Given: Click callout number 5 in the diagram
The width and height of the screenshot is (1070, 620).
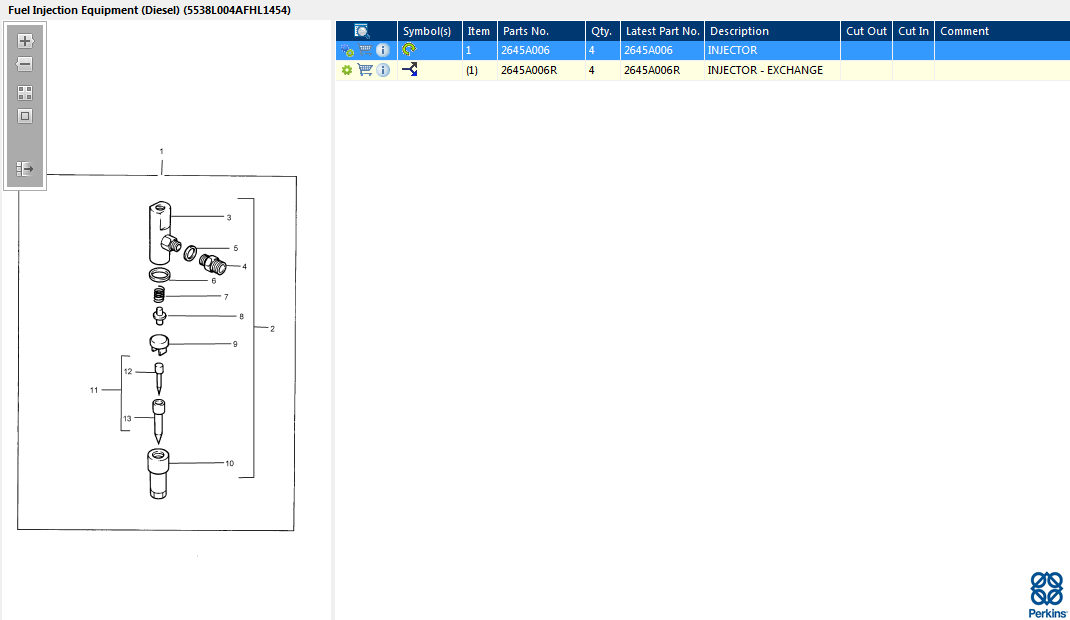Looking at the screenshot, I should point(235,248).
